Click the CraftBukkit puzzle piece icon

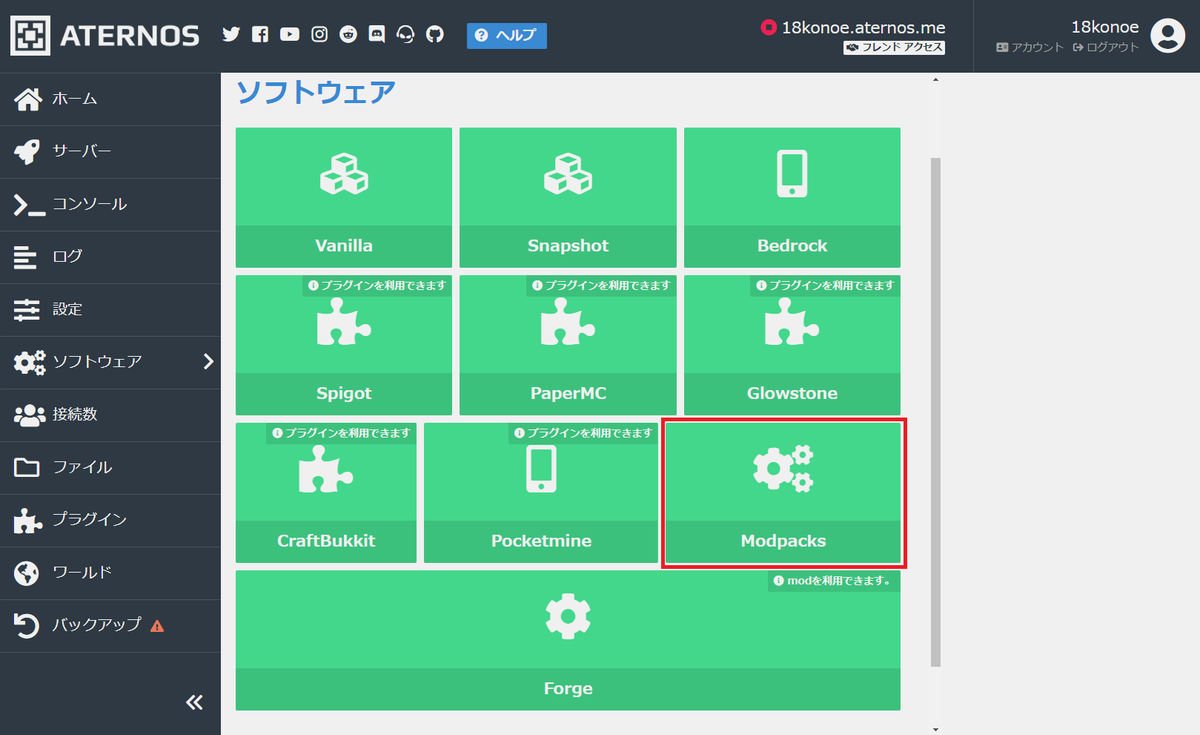pos(326,470)
